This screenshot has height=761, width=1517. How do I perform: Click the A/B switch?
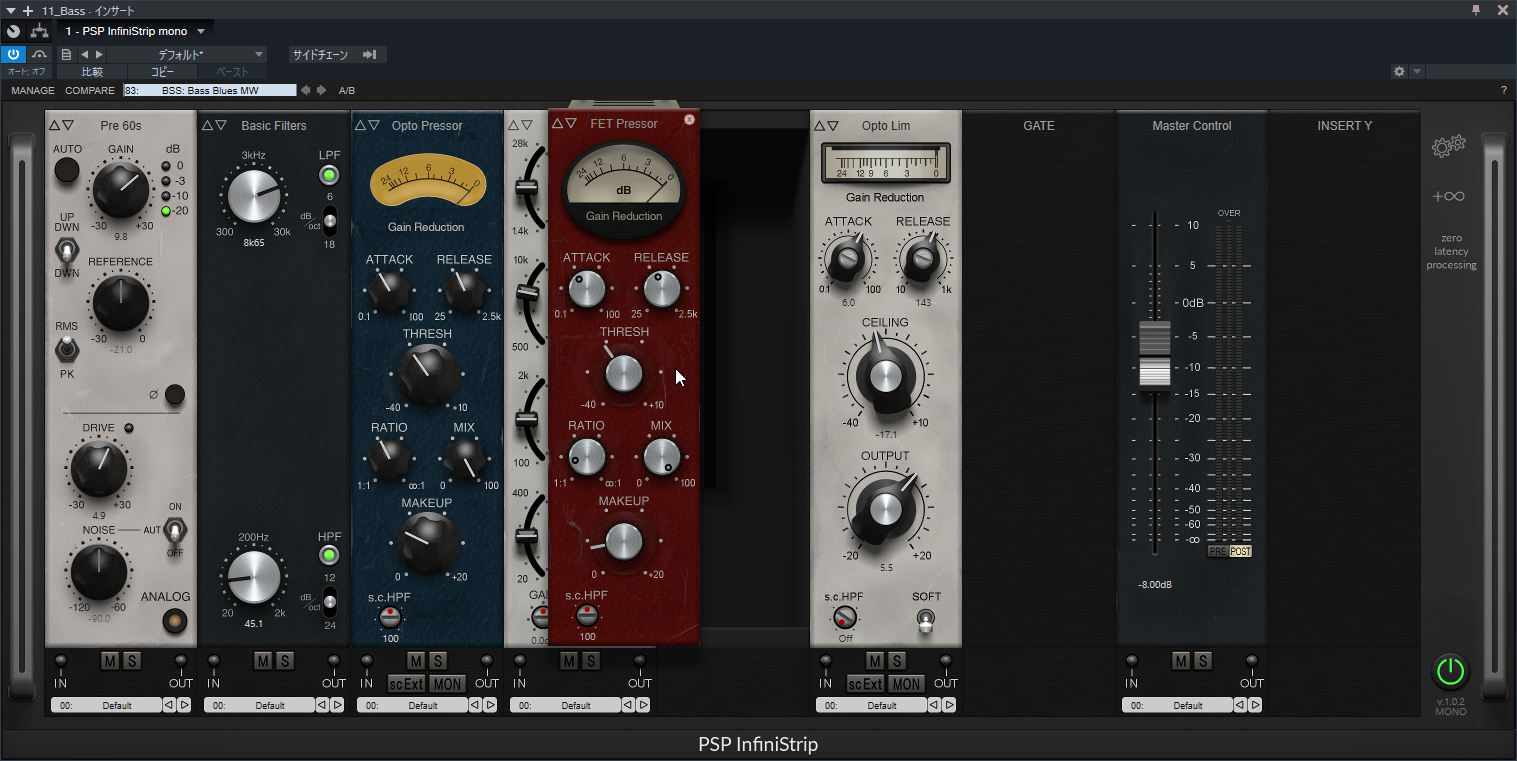point(347,90)
